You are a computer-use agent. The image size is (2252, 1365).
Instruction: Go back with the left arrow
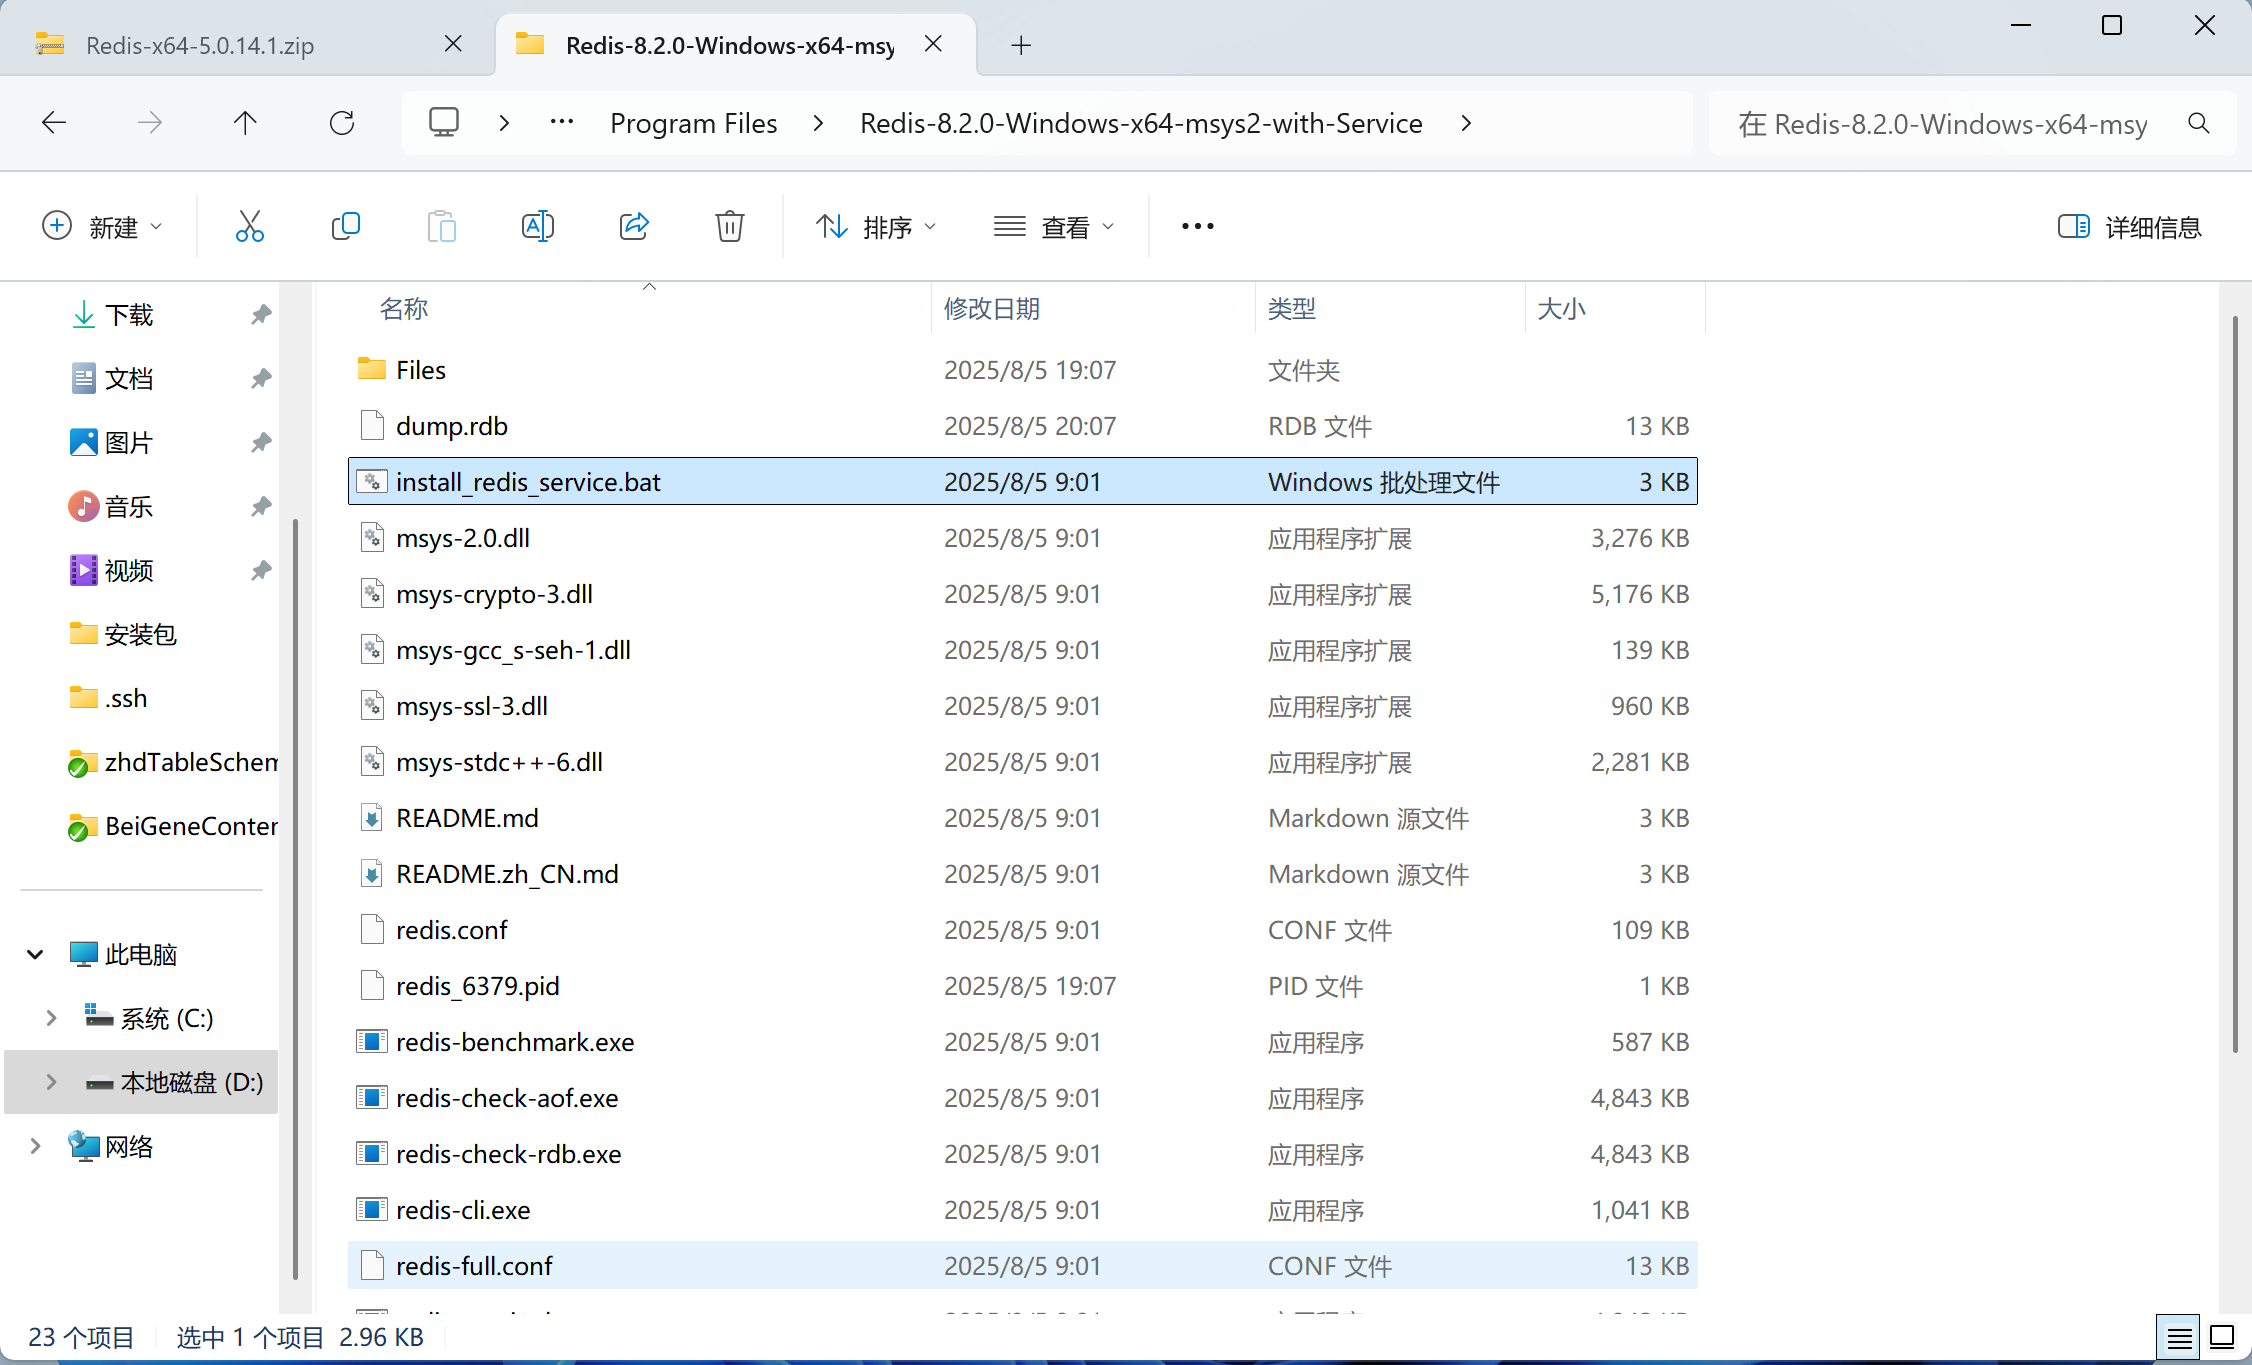tap(54, 123)
